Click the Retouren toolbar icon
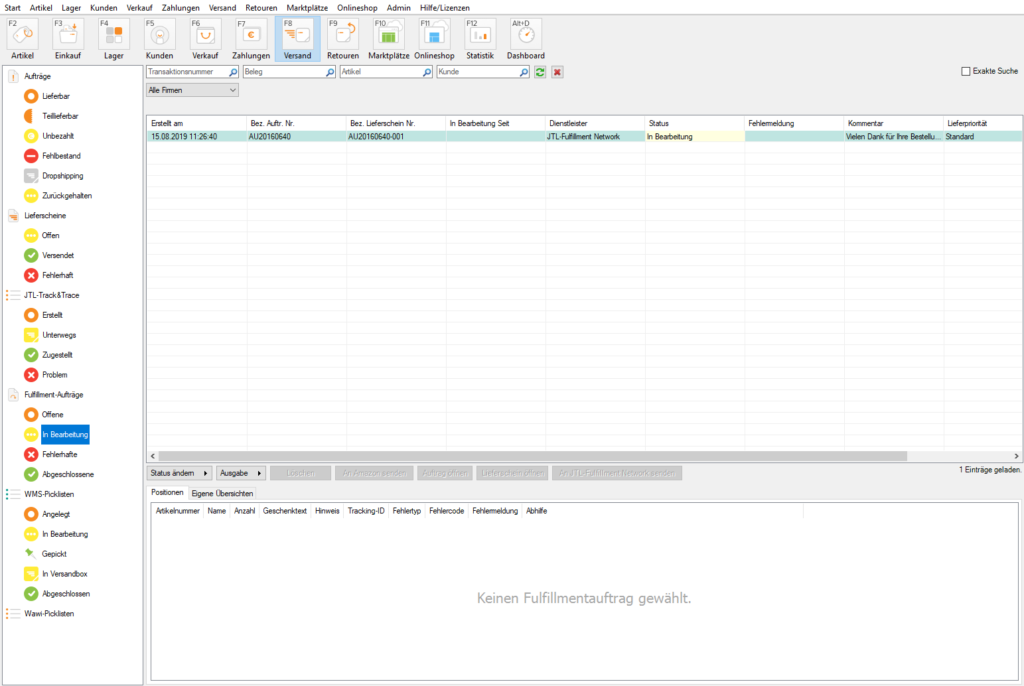Screen dimensions: 1024x686 343,39
